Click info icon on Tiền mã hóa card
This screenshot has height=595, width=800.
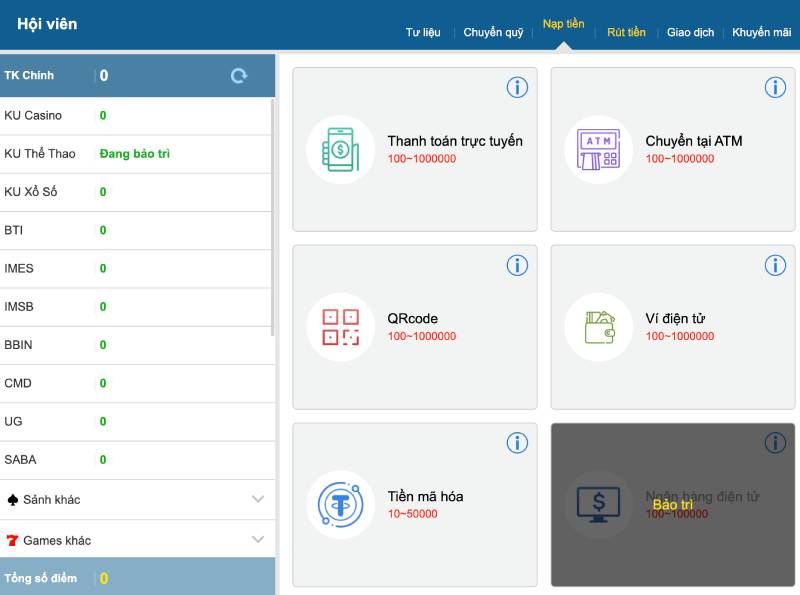517,443
